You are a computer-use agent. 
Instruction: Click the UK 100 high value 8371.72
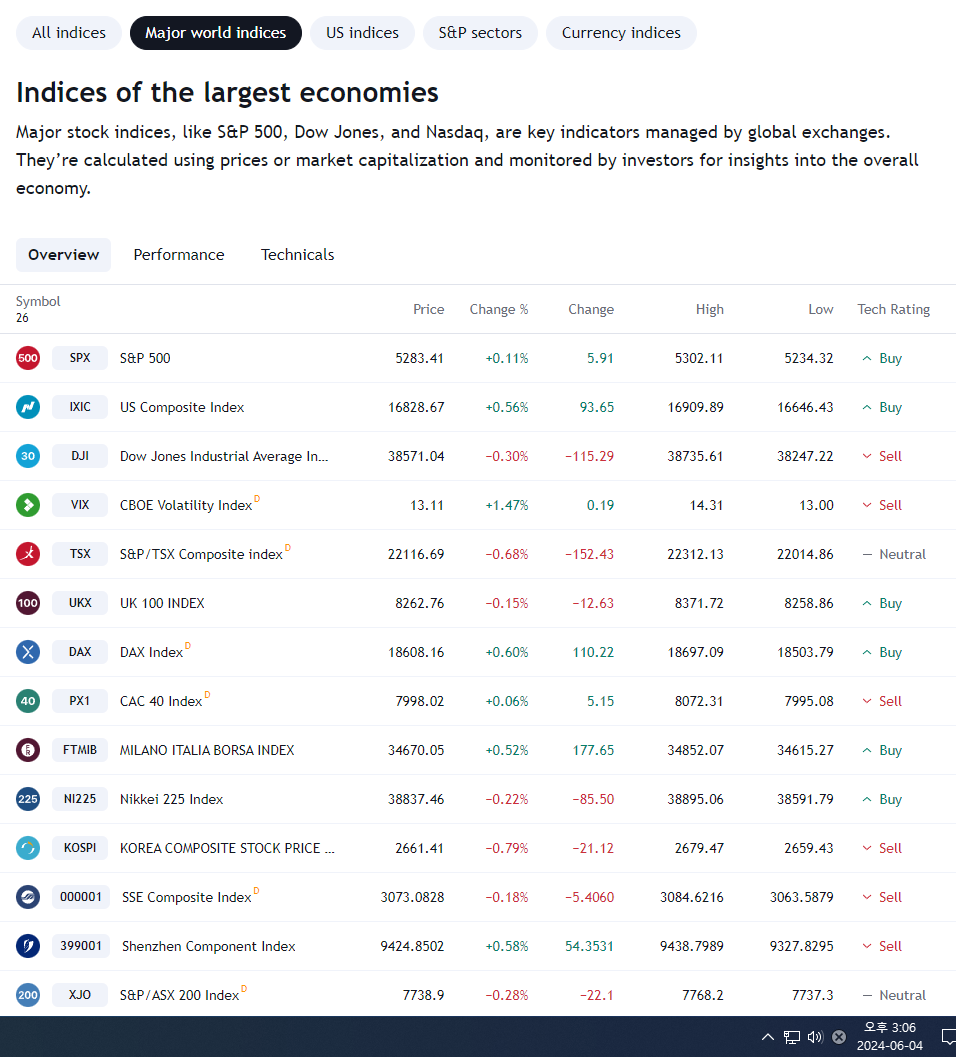pos(699,603)
